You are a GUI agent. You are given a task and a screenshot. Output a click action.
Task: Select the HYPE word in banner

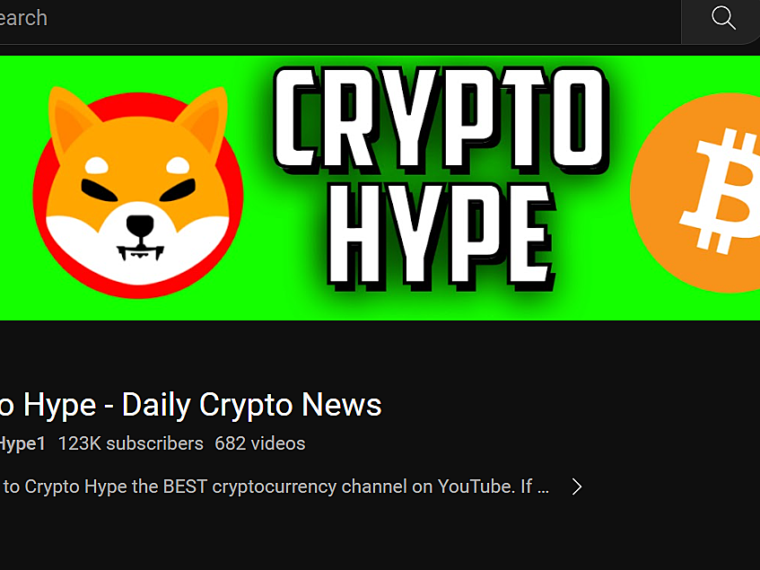coord(441,236)
